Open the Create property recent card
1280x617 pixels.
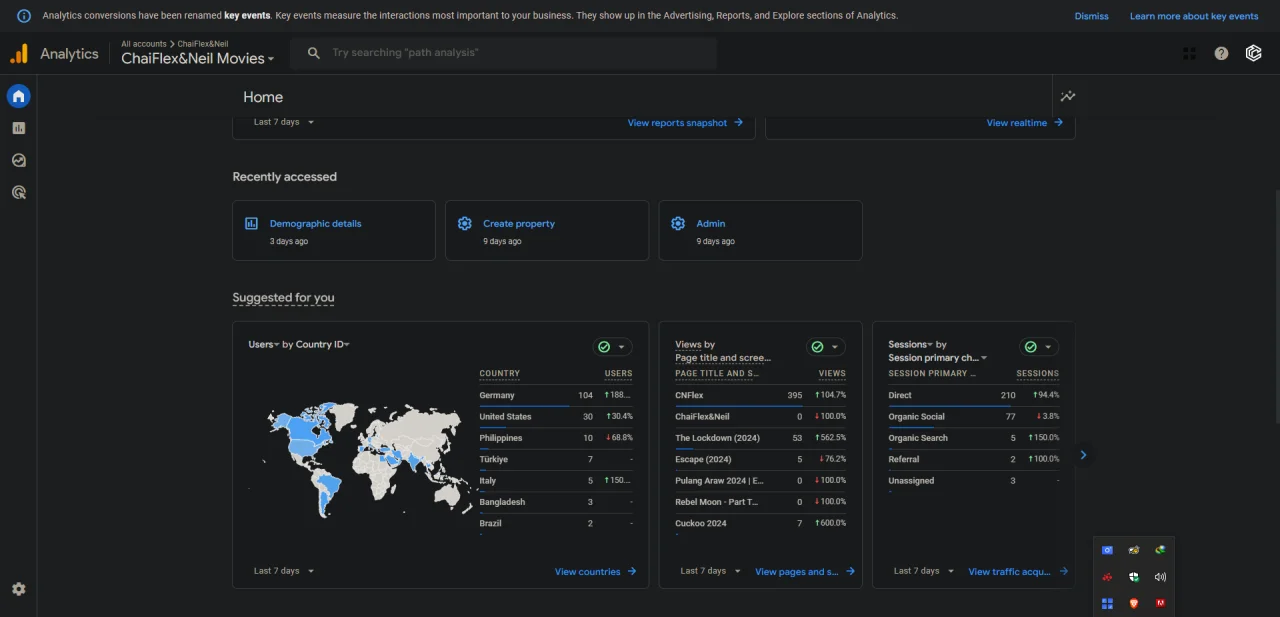click(x=547, y=231)
